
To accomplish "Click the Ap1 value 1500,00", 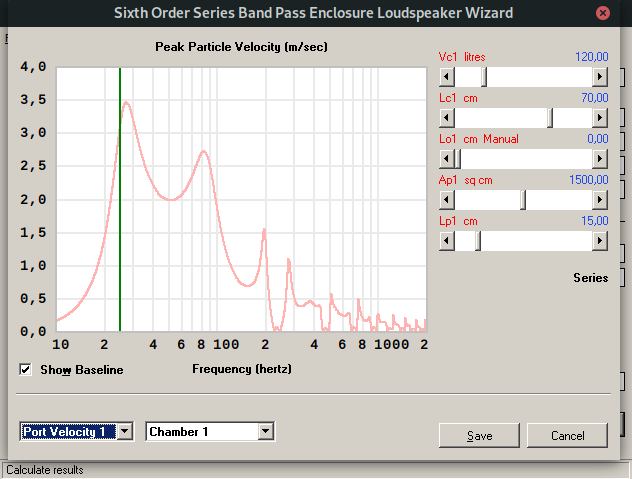I will coord(588,180).
